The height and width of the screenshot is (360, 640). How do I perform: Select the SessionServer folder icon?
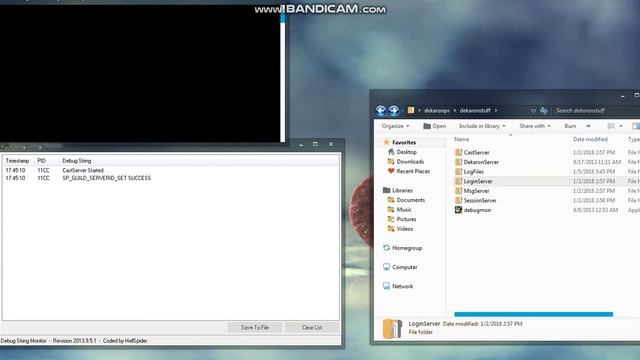(x=458, y=200)
